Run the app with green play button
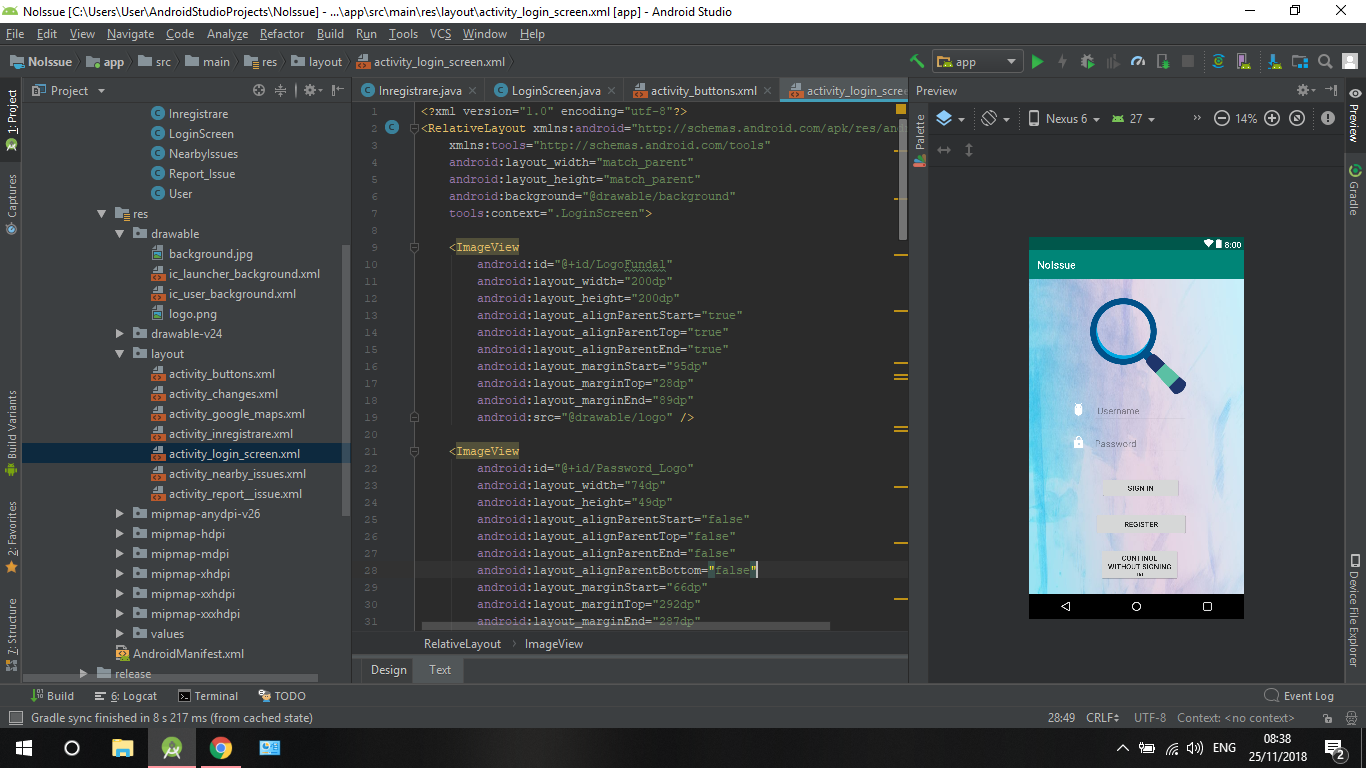The width and height of the screenshot is (1366, 768). pos(1037,62)
